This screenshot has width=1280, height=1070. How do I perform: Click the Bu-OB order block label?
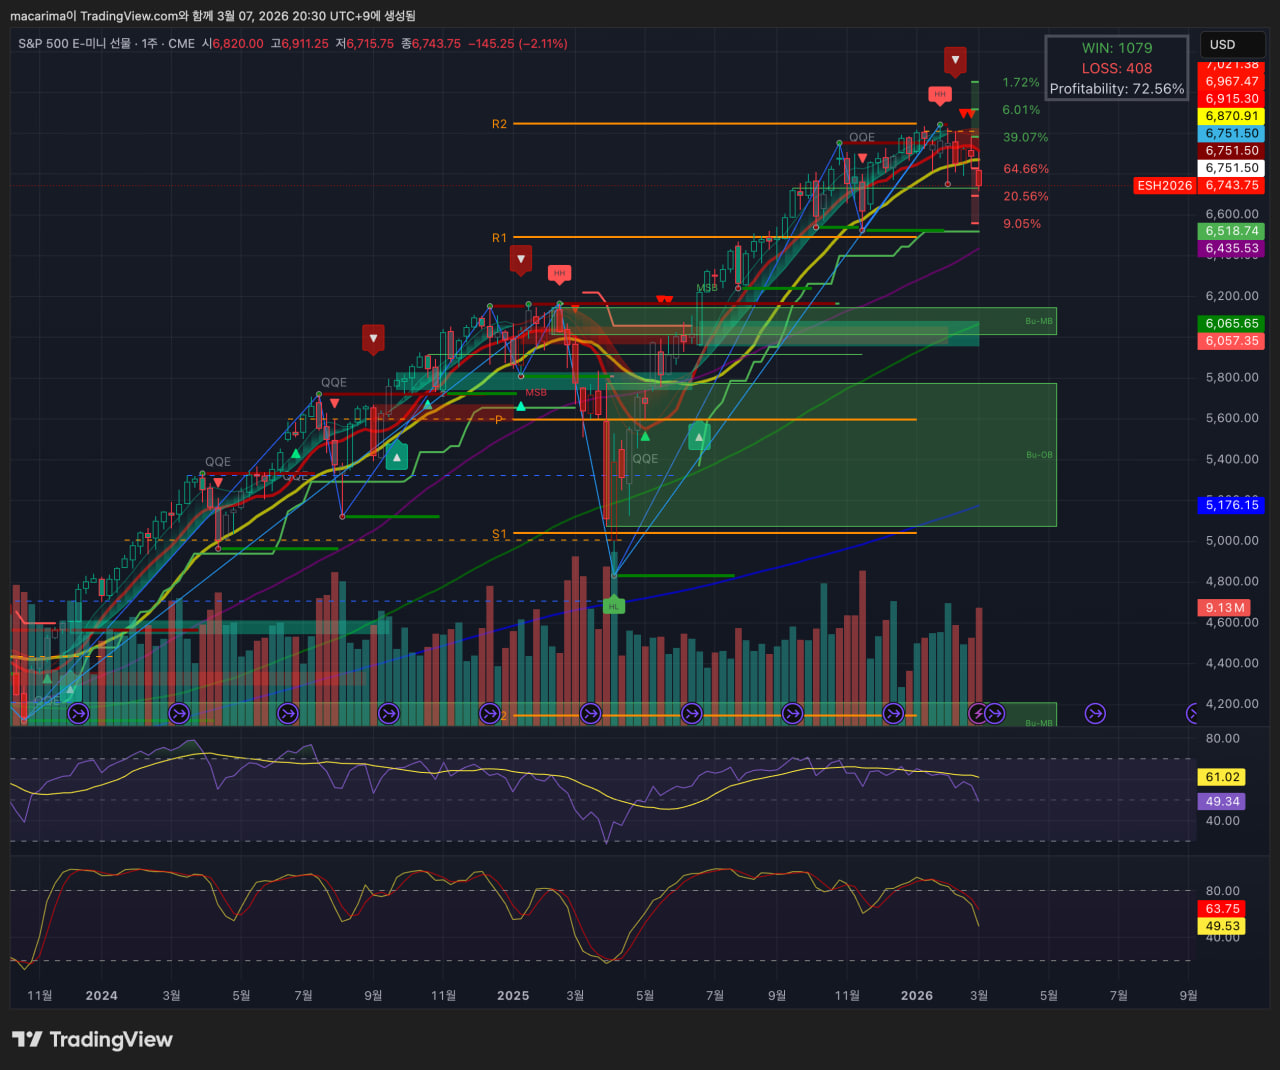[x=1039, y=455]
